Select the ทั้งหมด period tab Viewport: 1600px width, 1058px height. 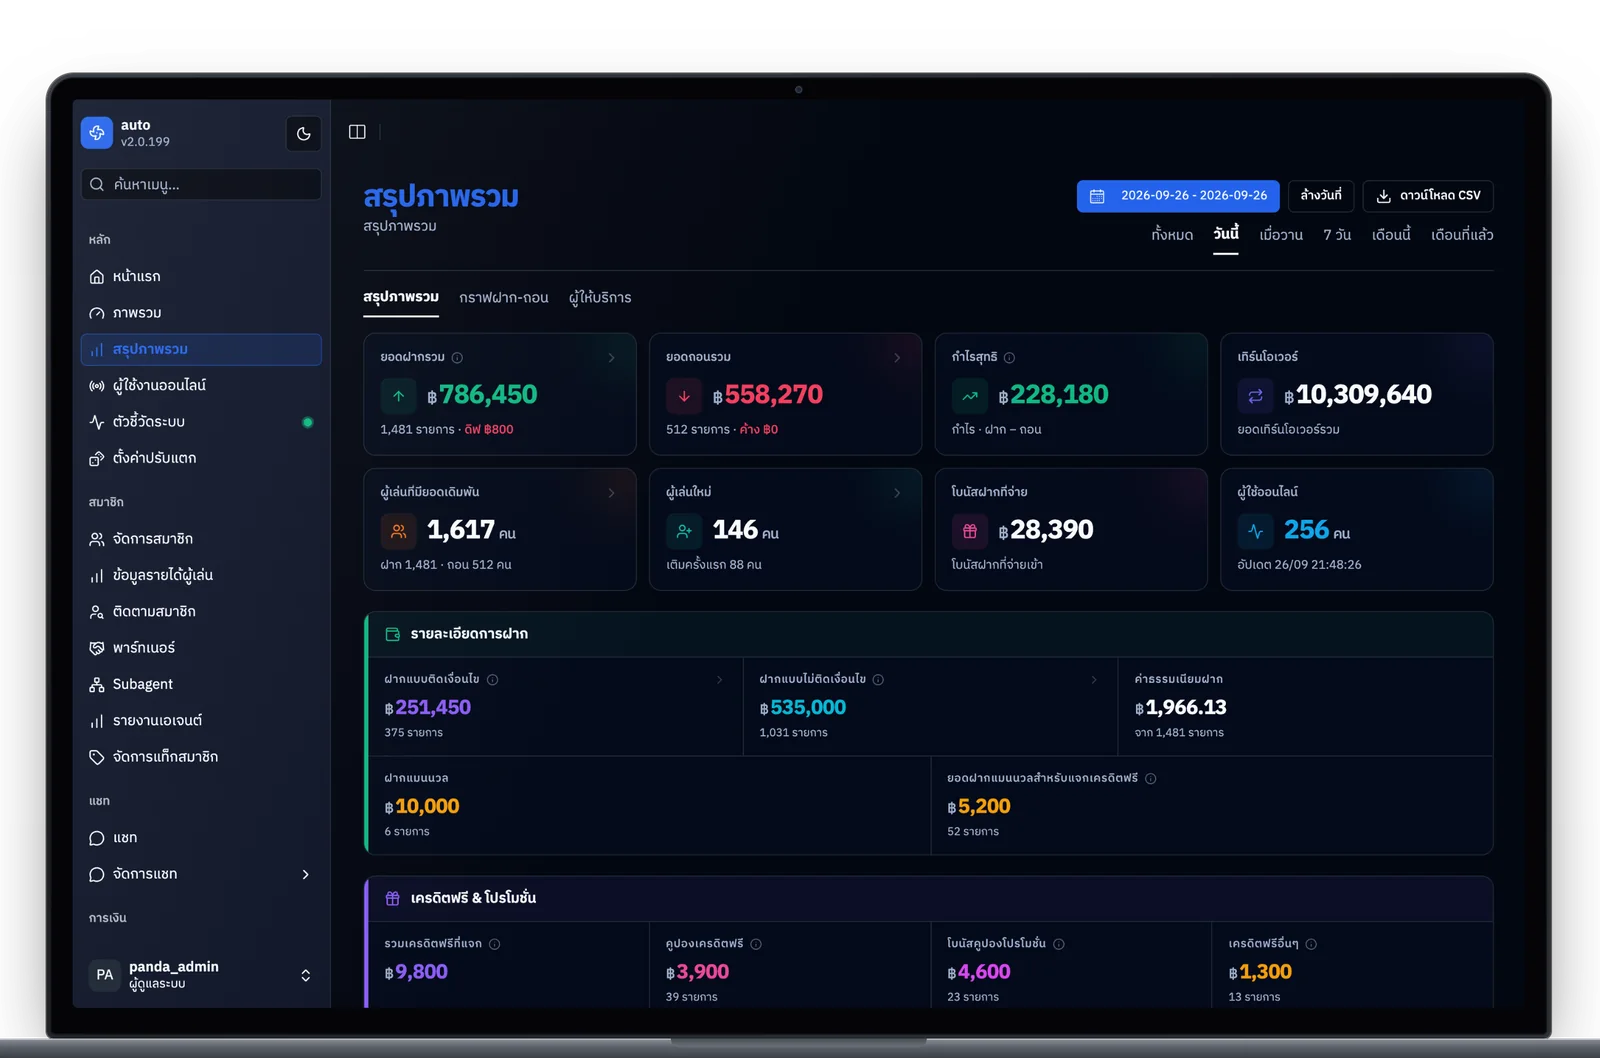point(1172,235)
